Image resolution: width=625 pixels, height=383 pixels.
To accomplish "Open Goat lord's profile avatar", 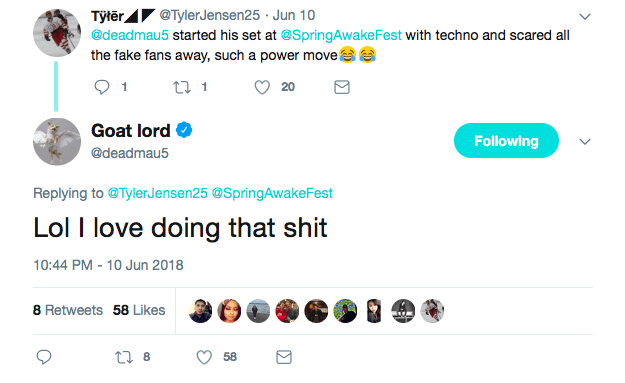I will (x=57, y=141).
